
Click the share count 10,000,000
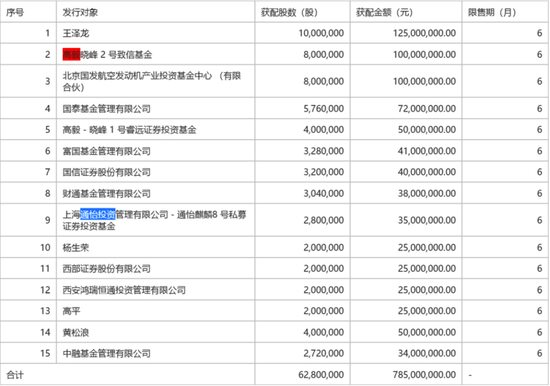[x=321, y=33]
